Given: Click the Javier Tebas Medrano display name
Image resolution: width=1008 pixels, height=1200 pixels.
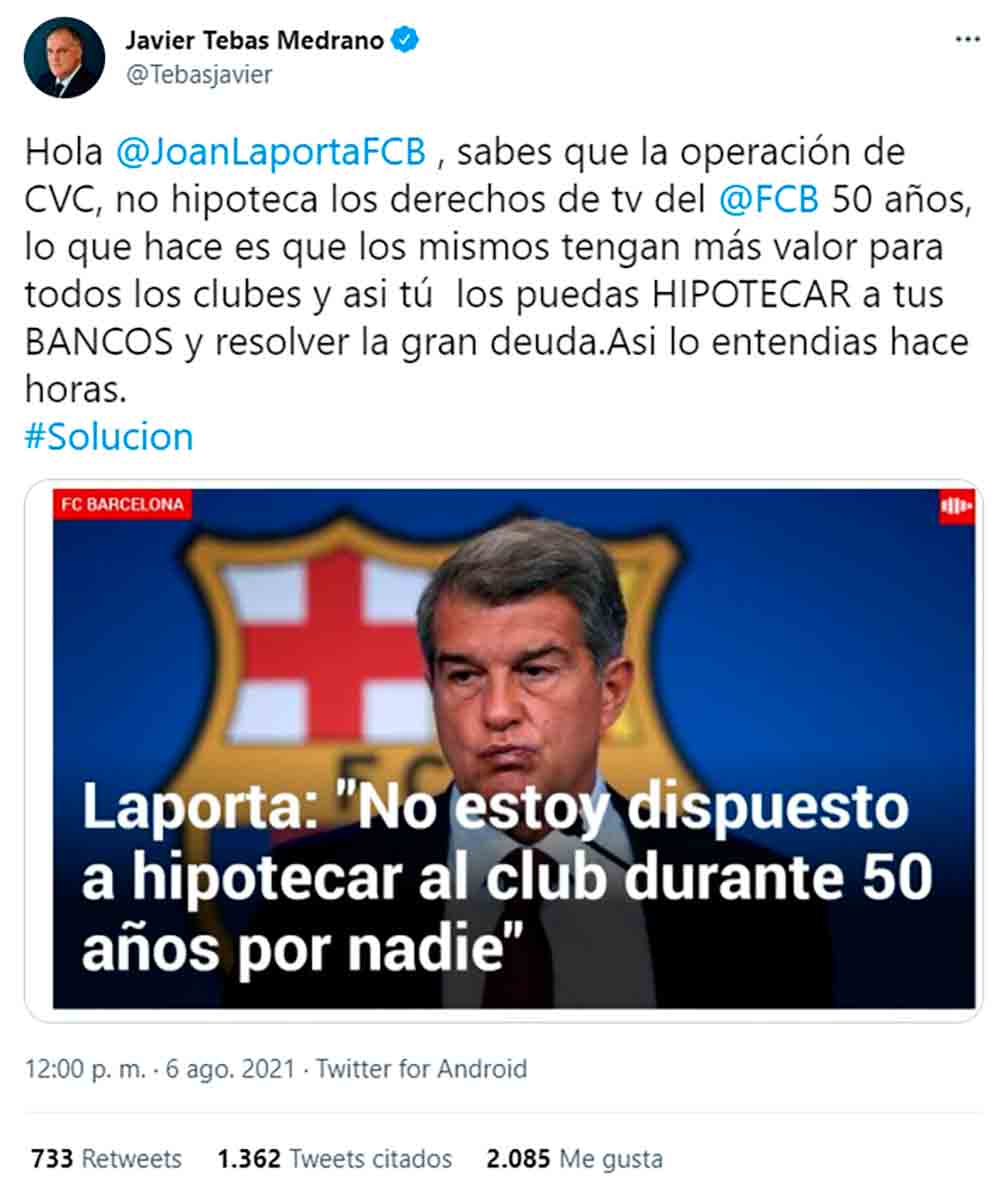Looking at the screenshot, I should (x=255, y=40).
